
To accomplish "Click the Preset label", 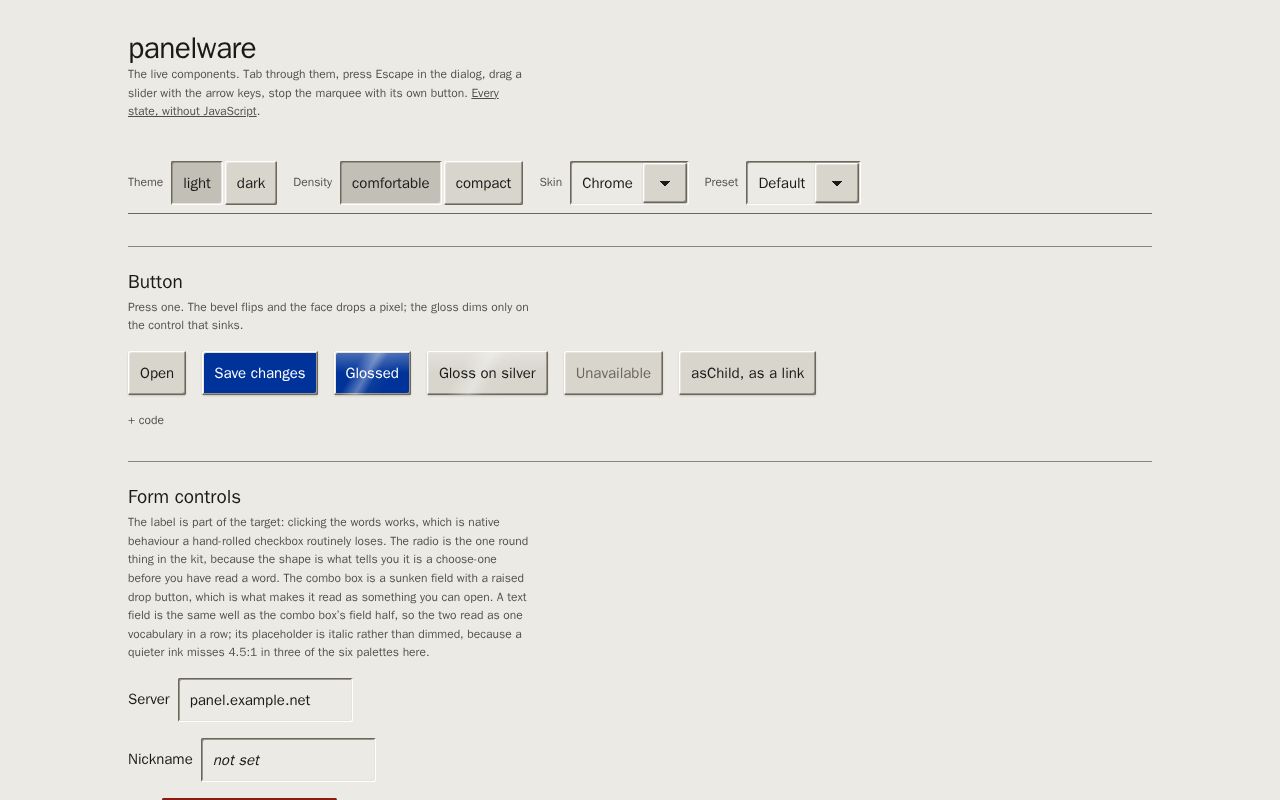I will pyautogui.click(x=721, y=182).
